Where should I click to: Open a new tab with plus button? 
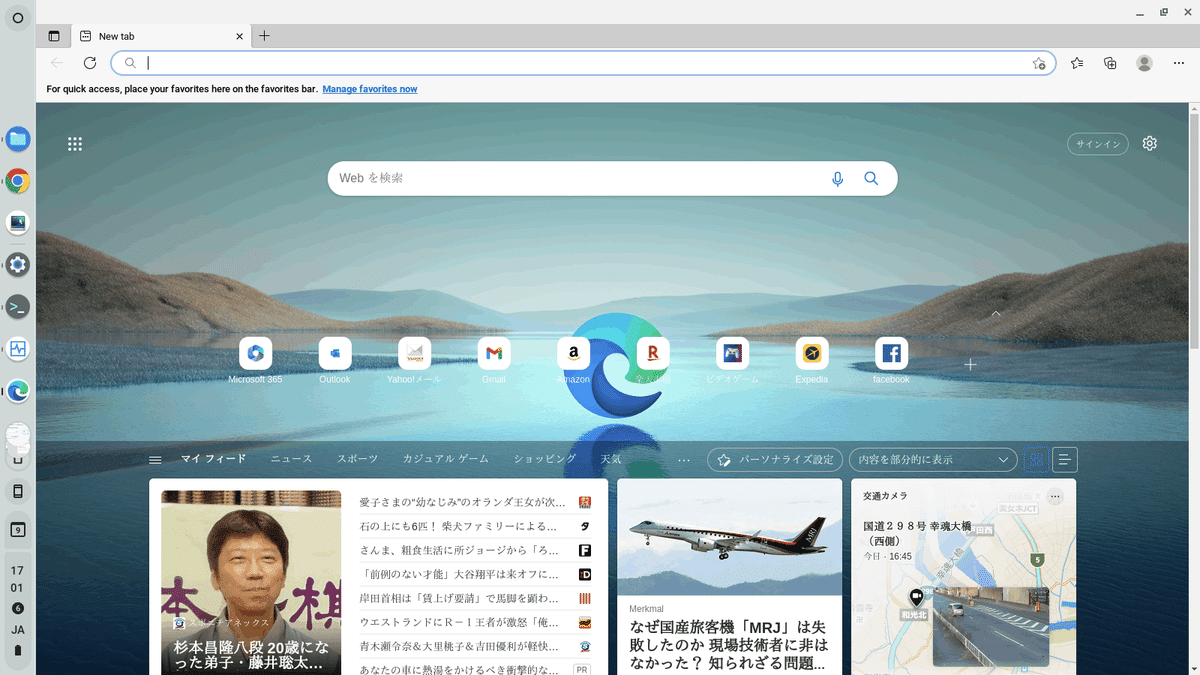[x=264, y=36]
